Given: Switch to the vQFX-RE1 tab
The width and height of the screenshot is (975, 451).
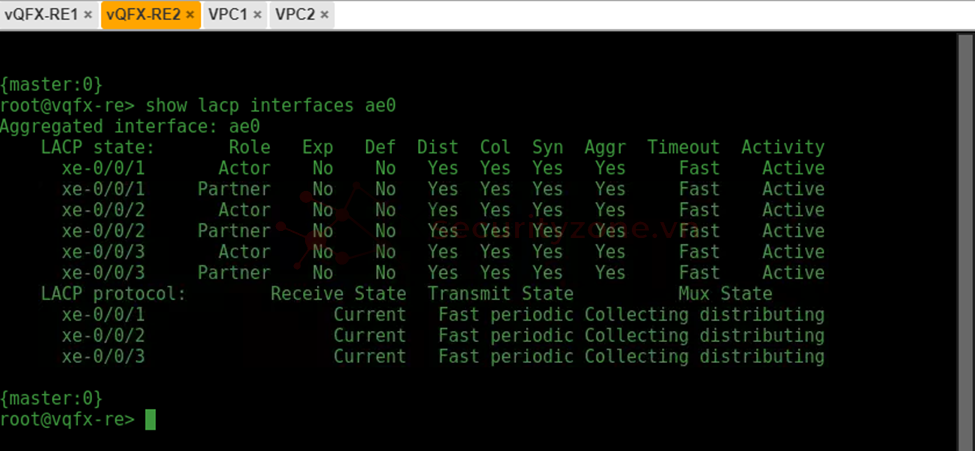Looking at the screenshot, I should tap(41, 14).
